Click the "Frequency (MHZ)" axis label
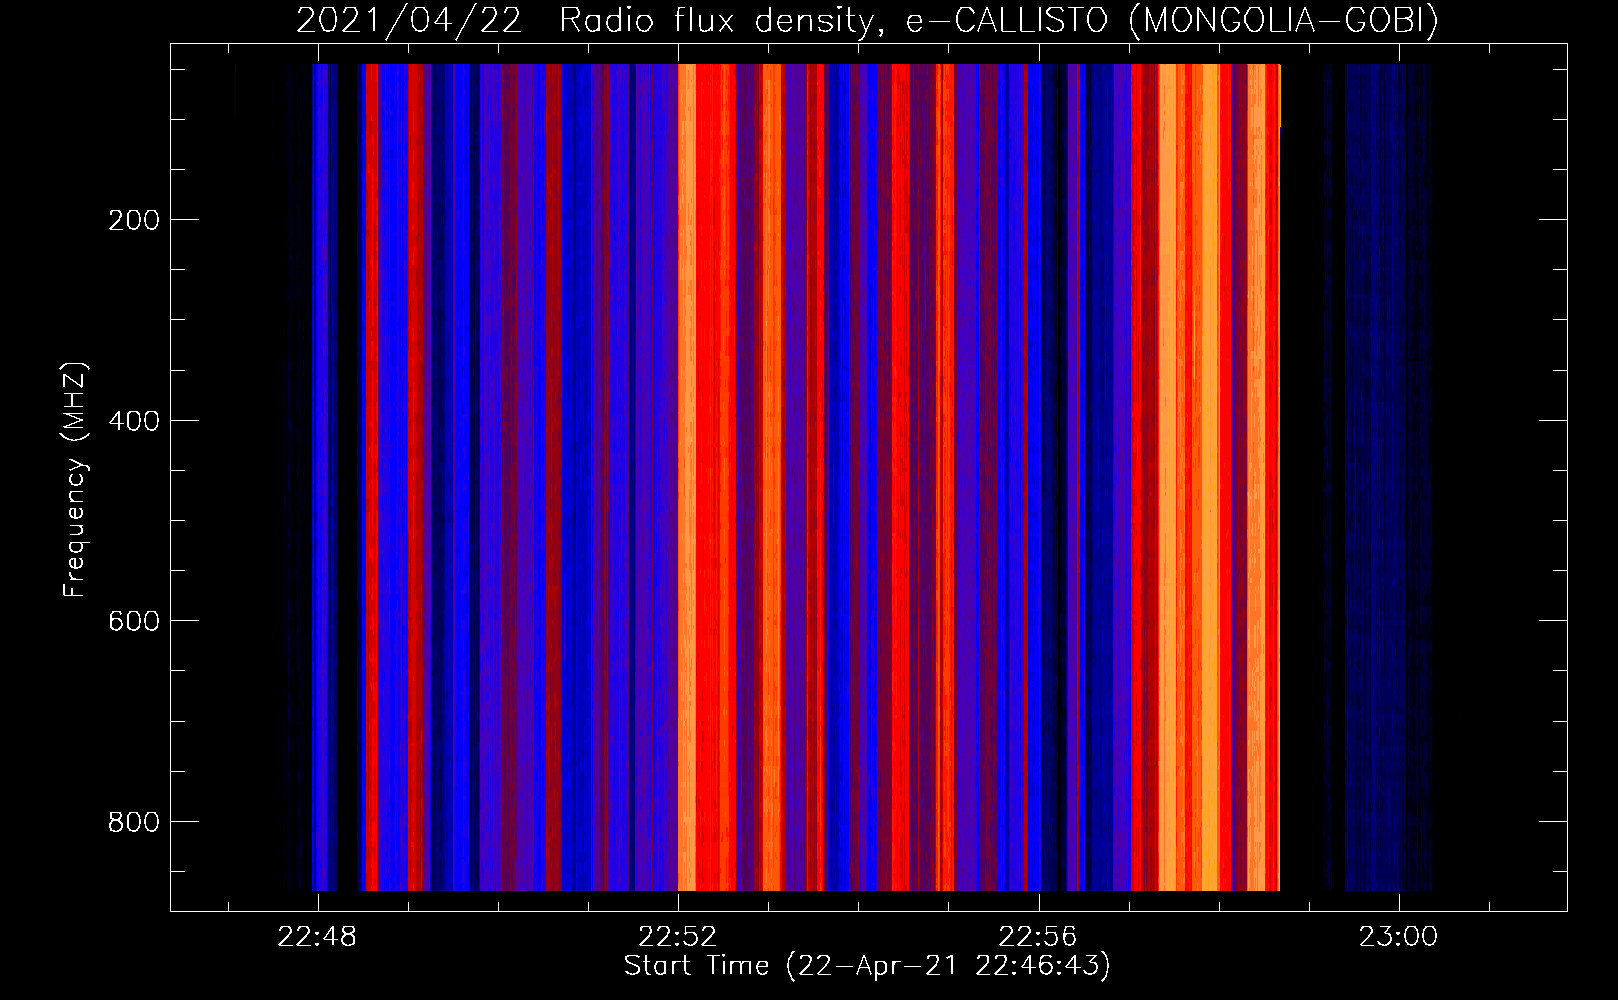Screen dimensions: 1618x1000 tap(75, 479)
